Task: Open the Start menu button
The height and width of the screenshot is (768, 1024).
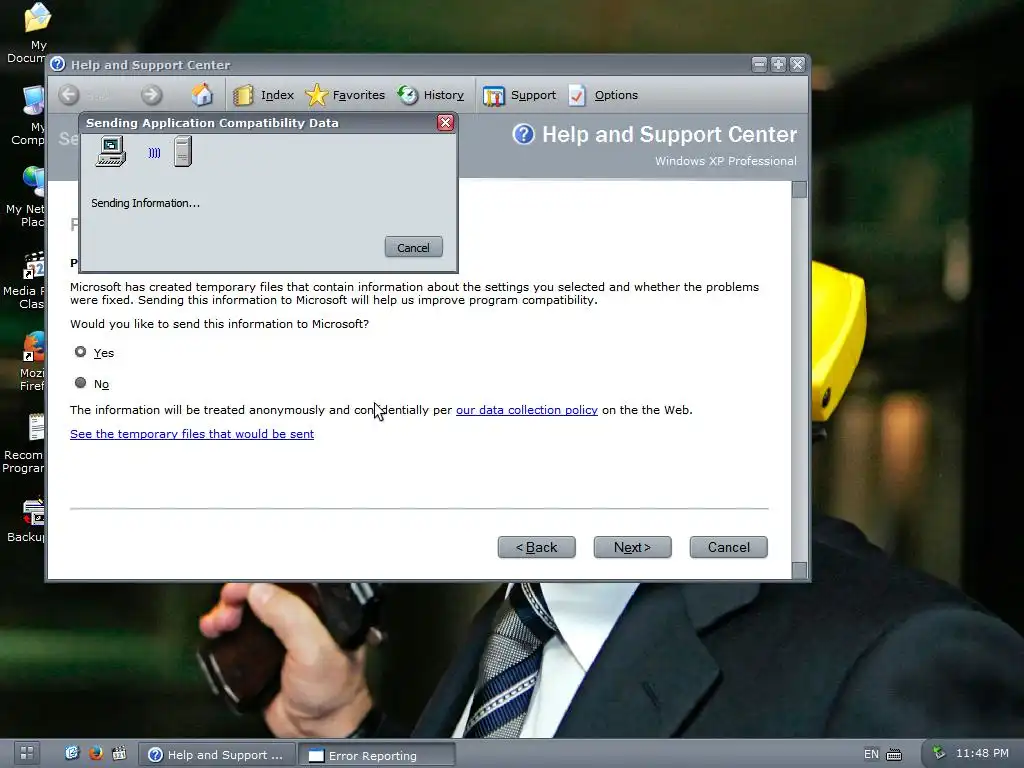Action: pos(27,753)
